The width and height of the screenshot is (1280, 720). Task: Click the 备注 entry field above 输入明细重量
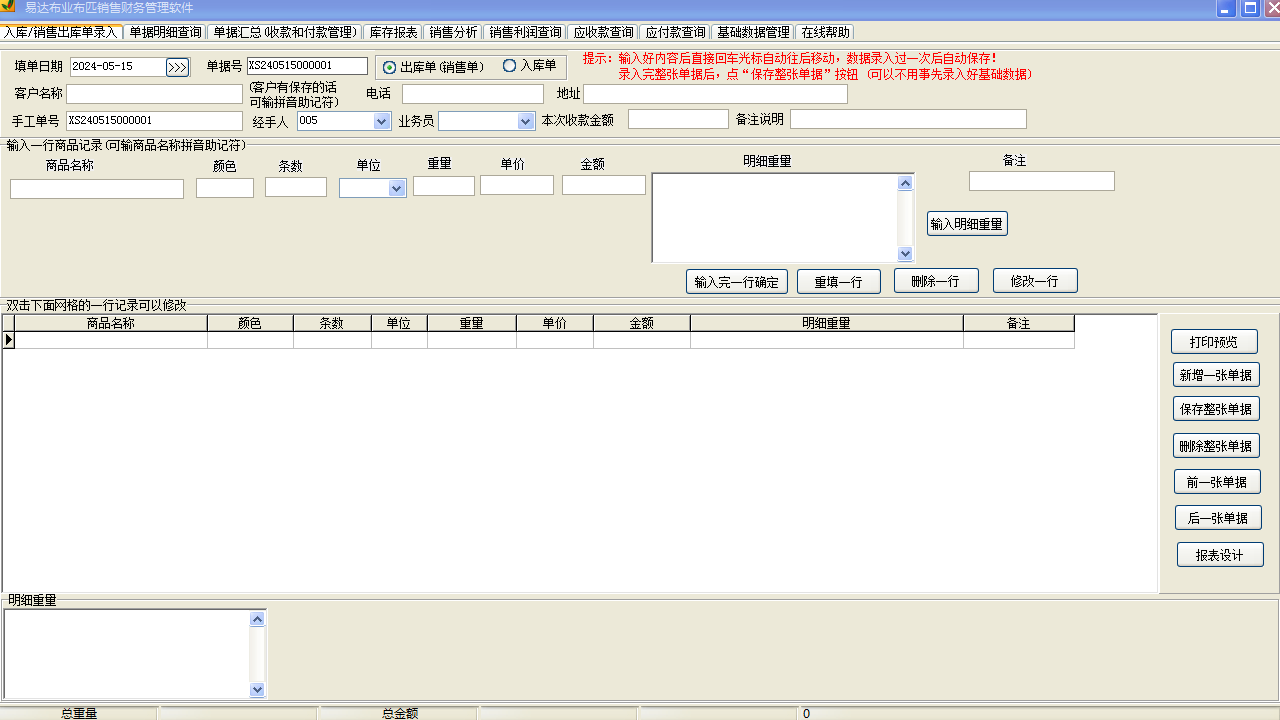[x=1042, y=181]
